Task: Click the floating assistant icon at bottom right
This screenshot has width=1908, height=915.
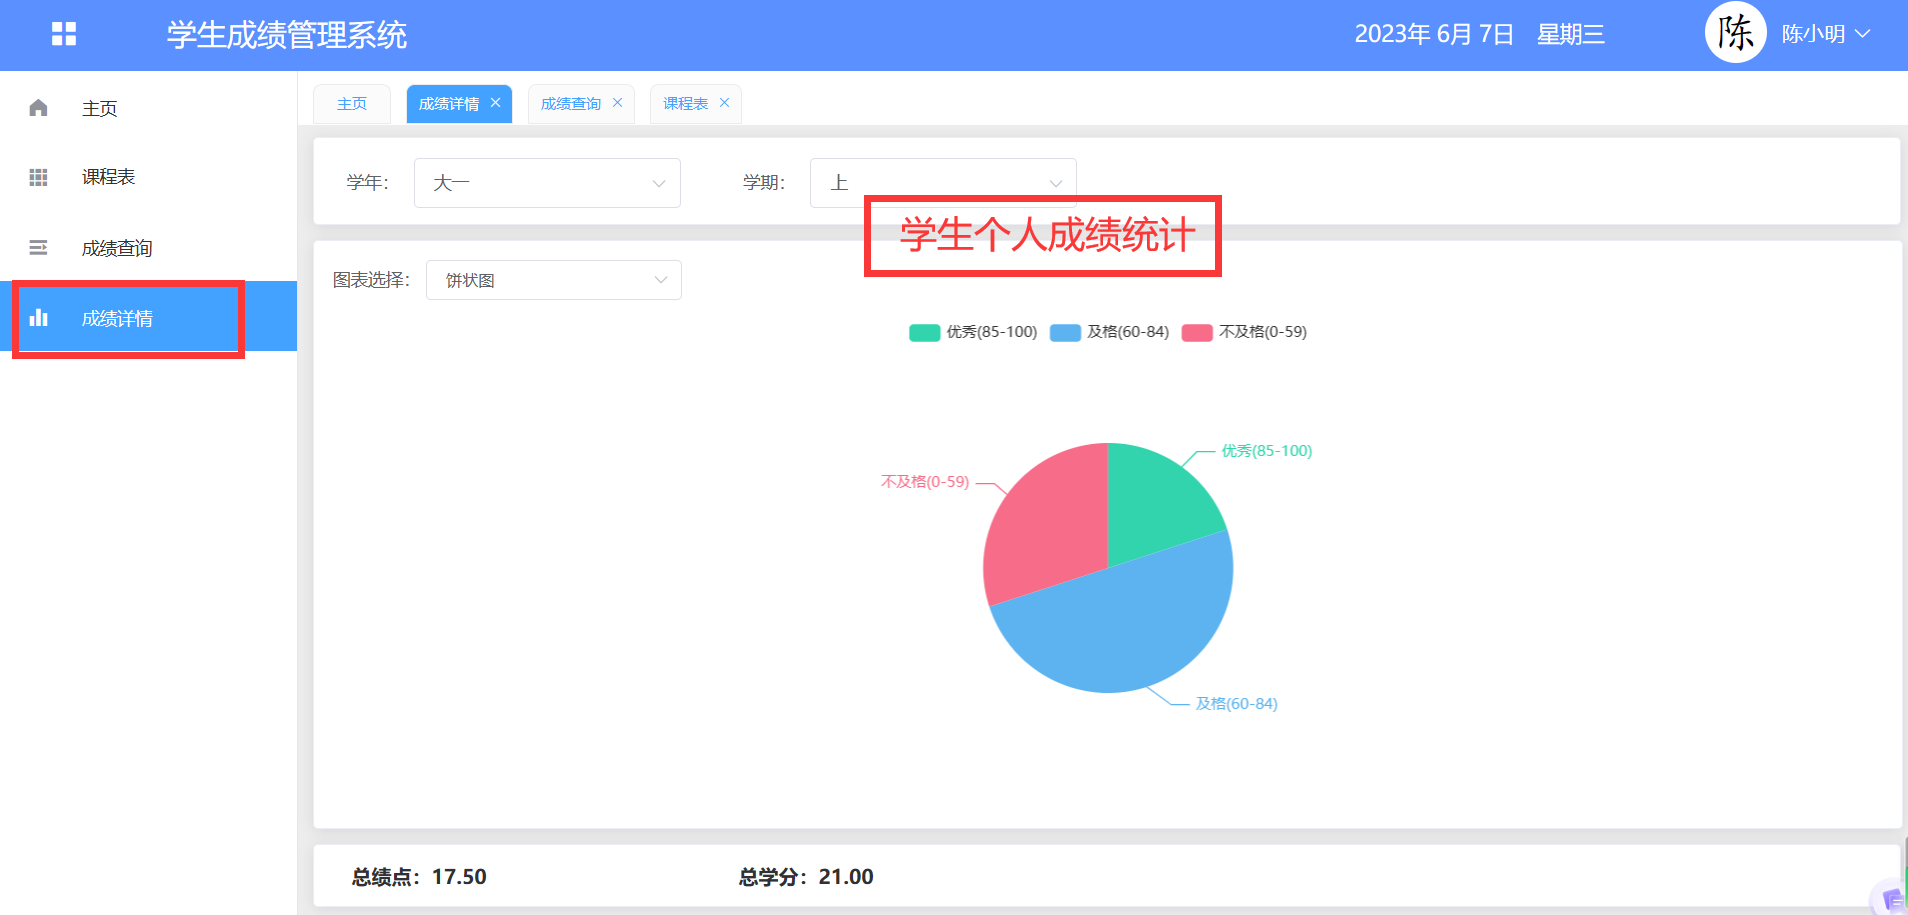Action: click(1891, 898)
